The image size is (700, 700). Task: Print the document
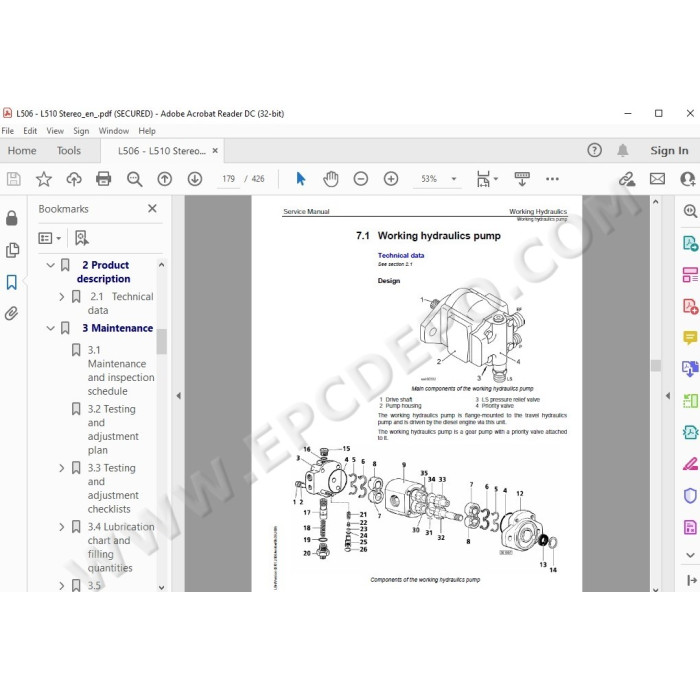pyautogui.click(x=104, y=179)
